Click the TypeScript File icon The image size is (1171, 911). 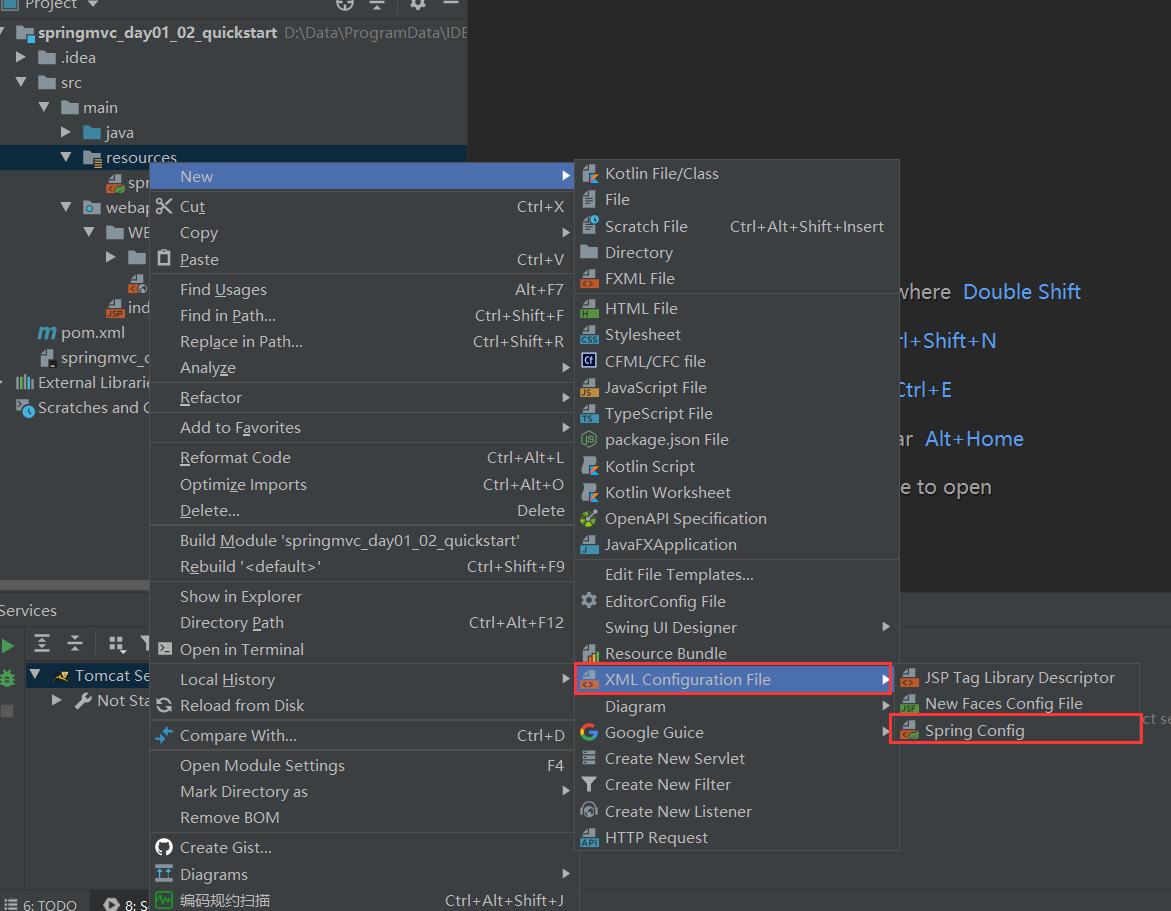[x=590, y=414]
